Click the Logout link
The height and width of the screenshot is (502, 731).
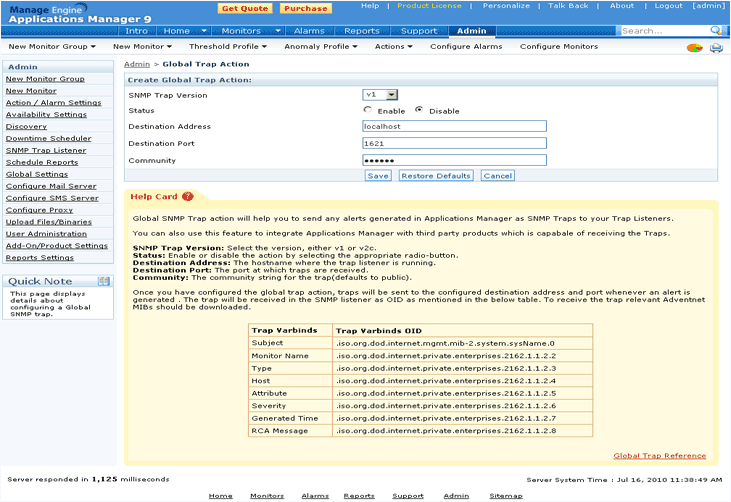669,6
